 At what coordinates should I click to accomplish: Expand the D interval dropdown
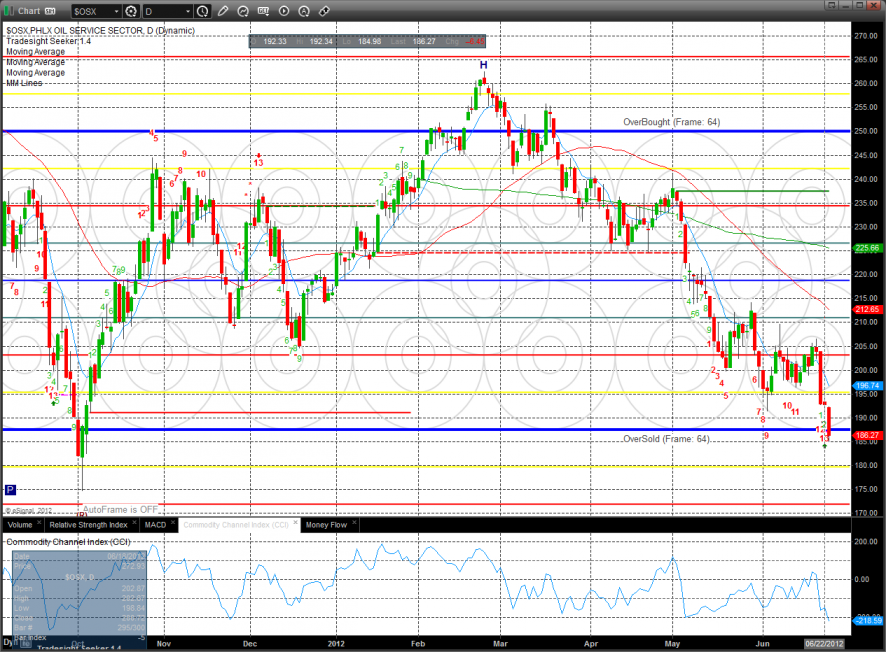click(188, 11)
